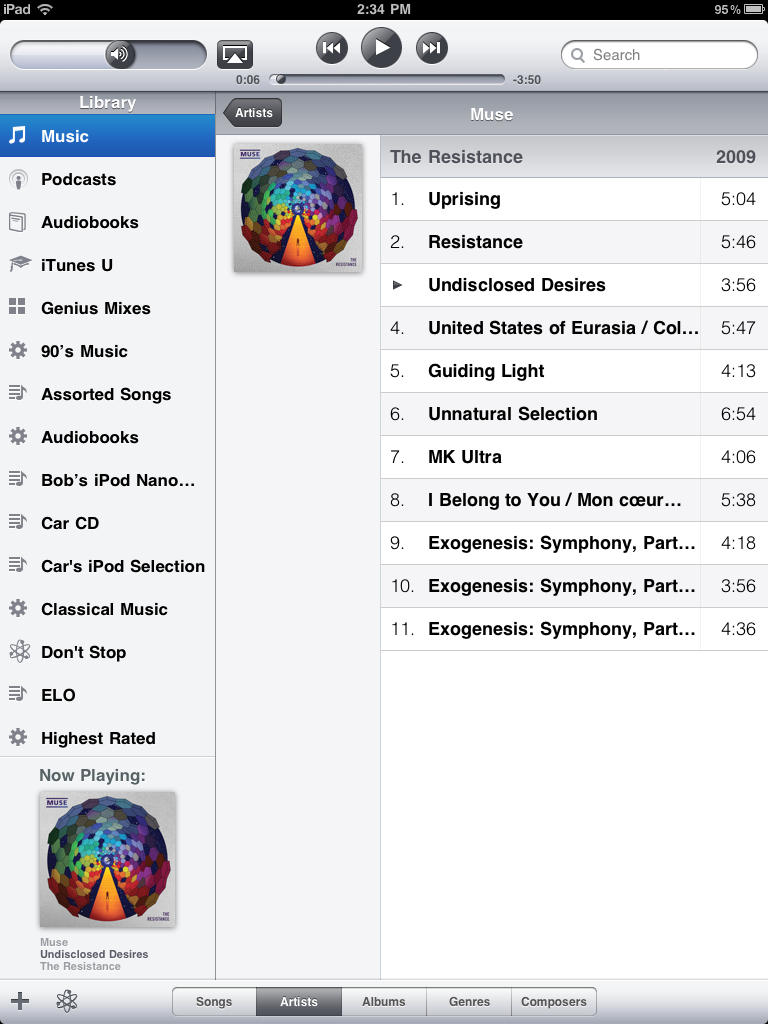Tap the AirPlay icon
The image size is (768, 1024).
(x=234, y=55)
